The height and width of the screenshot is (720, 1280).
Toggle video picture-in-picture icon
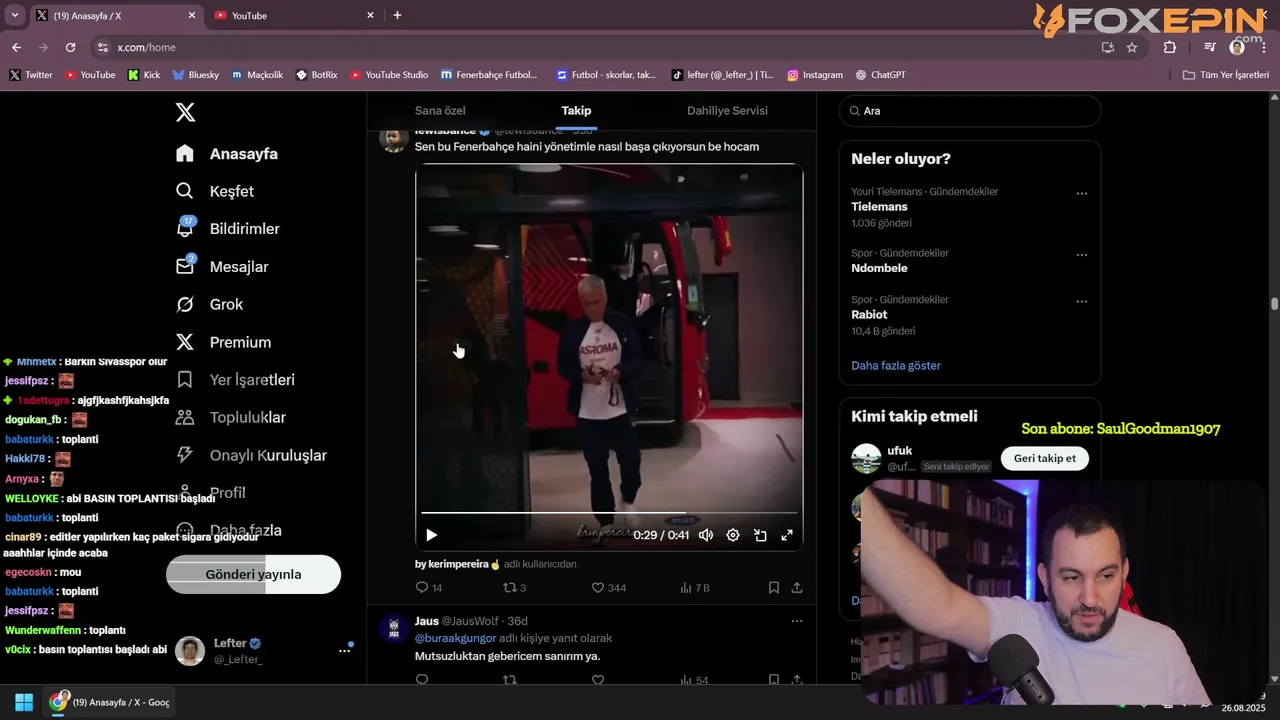(760, 535)
